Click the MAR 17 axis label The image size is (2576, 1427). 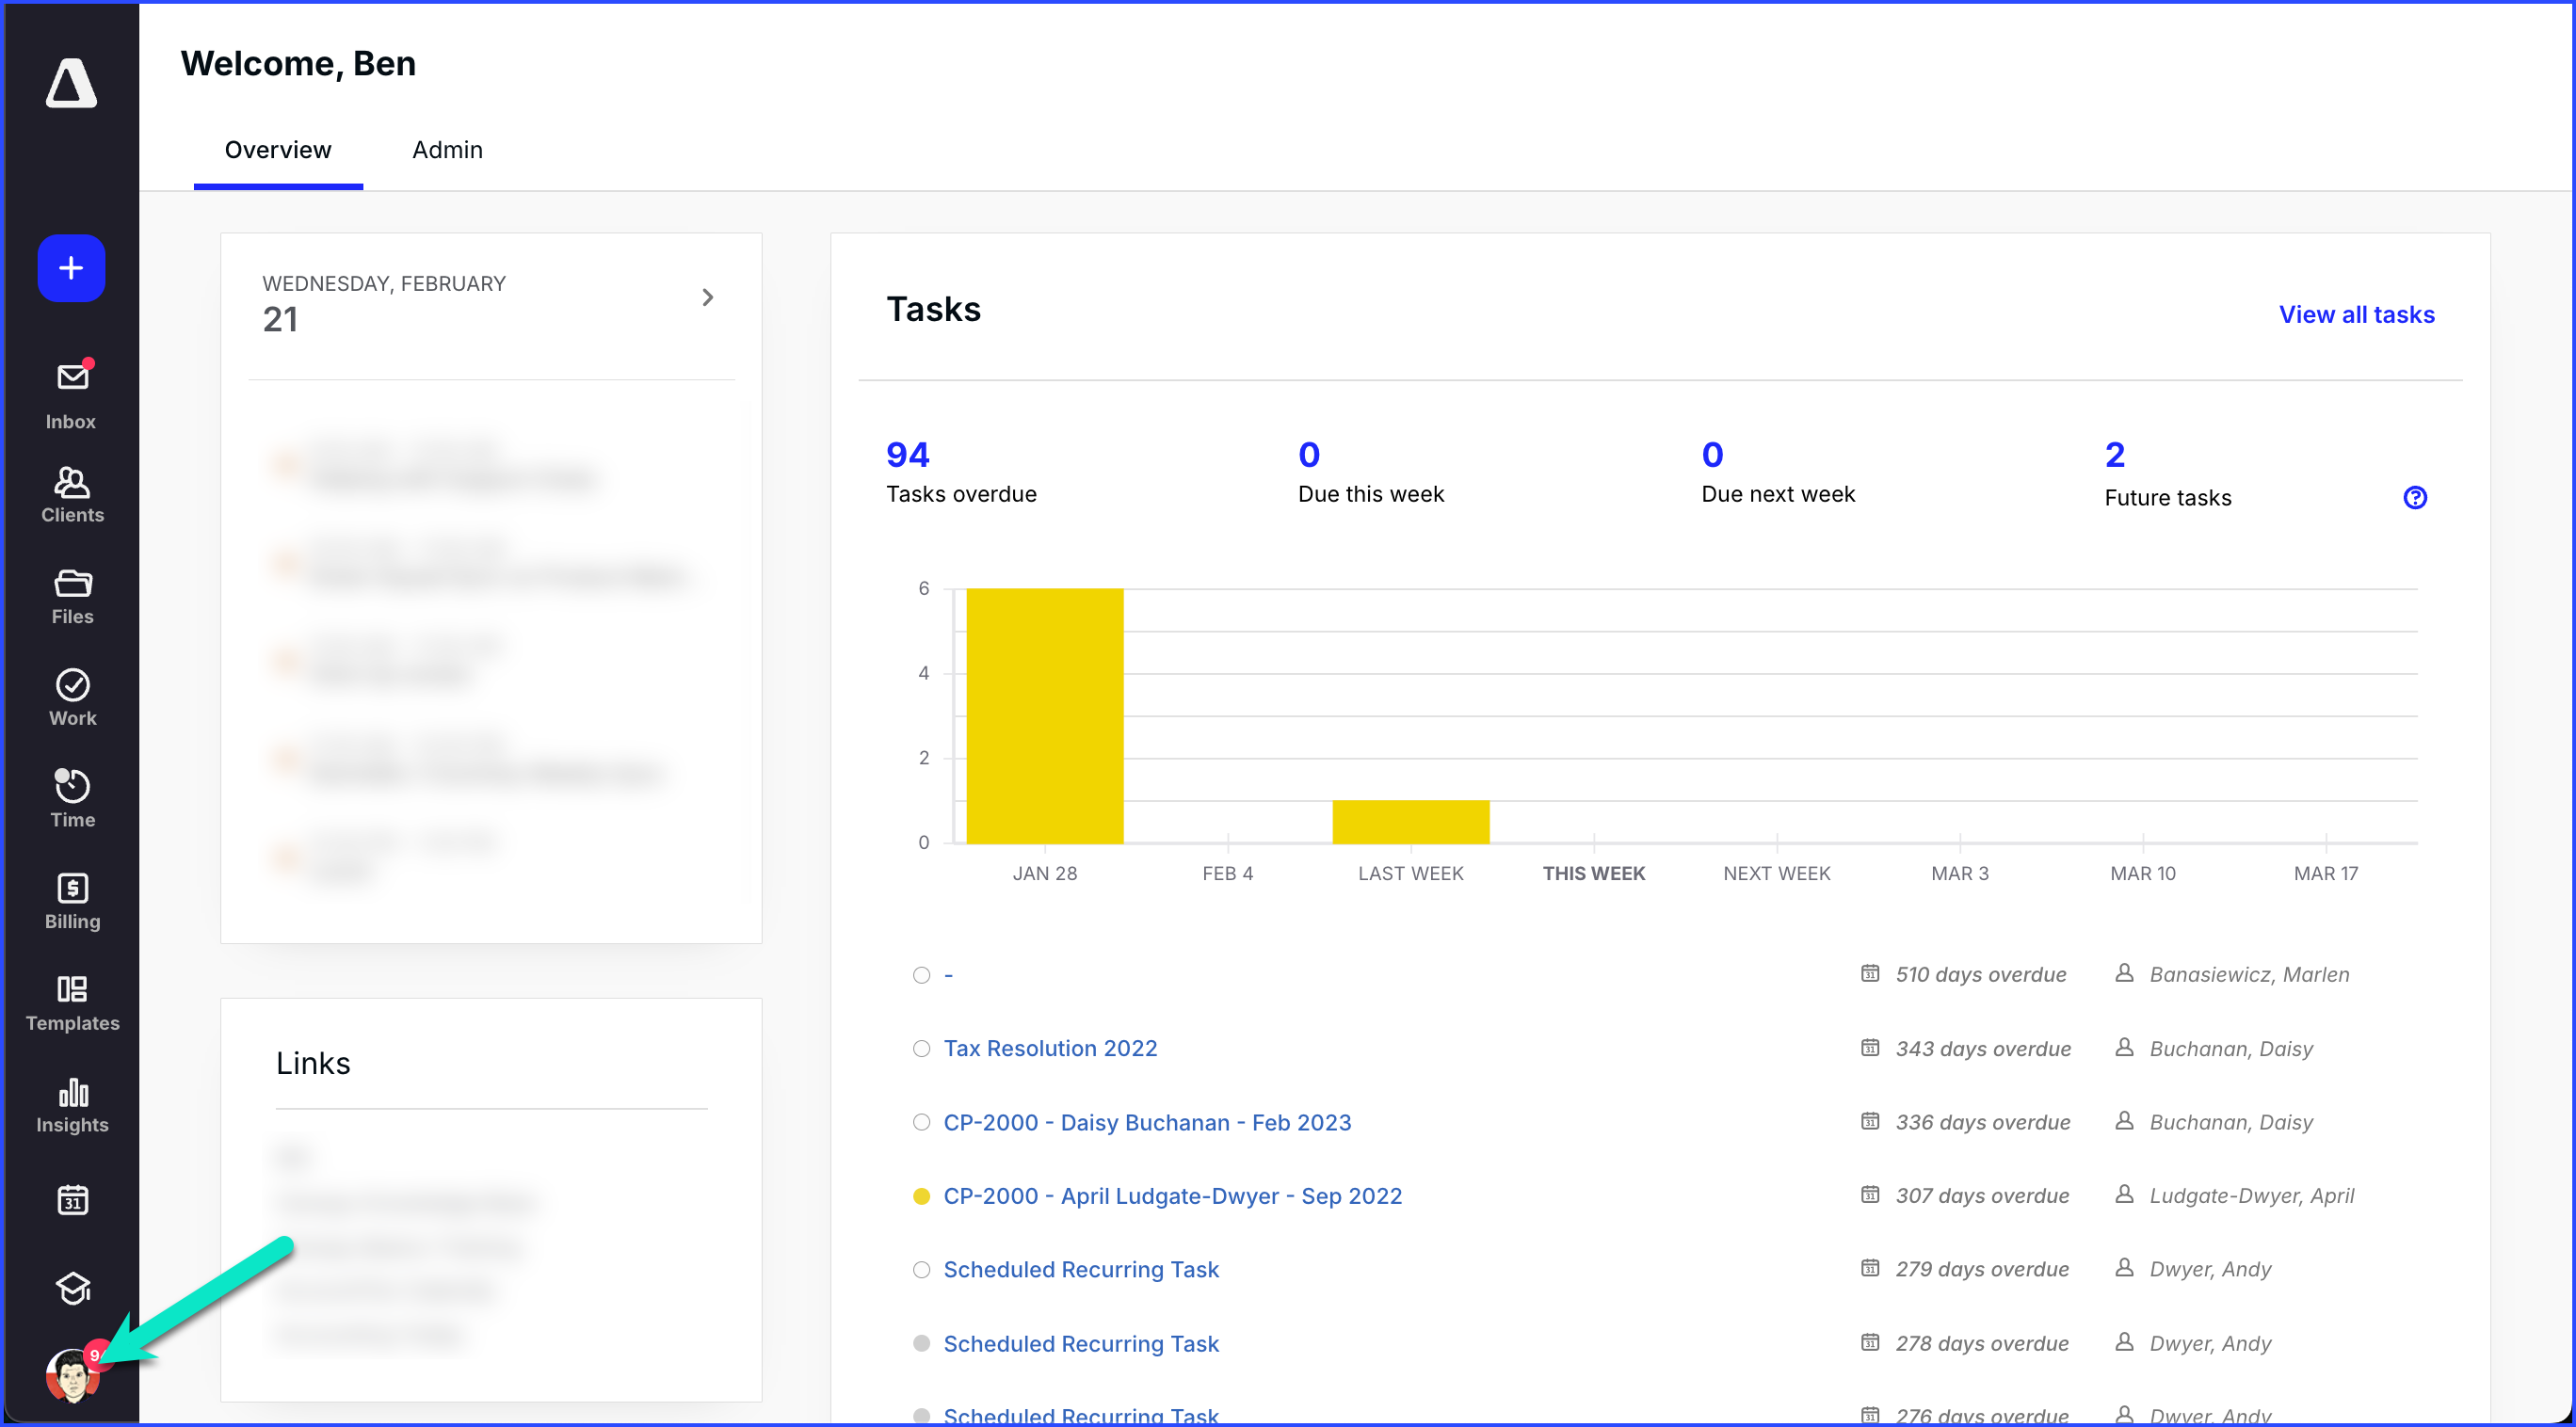(x=2325, y=873)
